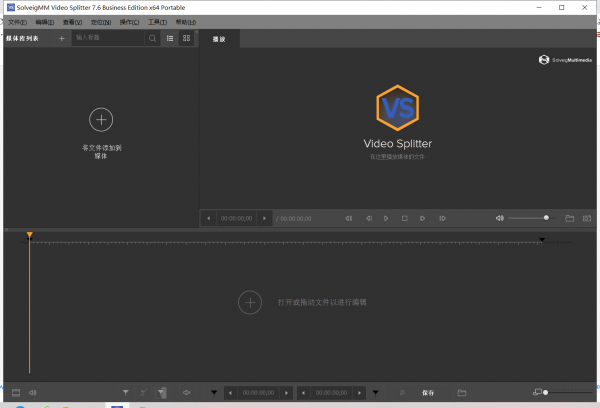Image resolution: width=600 pixels, height=408 pixels.
Task: Focus the media library search input field
Action: pos(108,38)
